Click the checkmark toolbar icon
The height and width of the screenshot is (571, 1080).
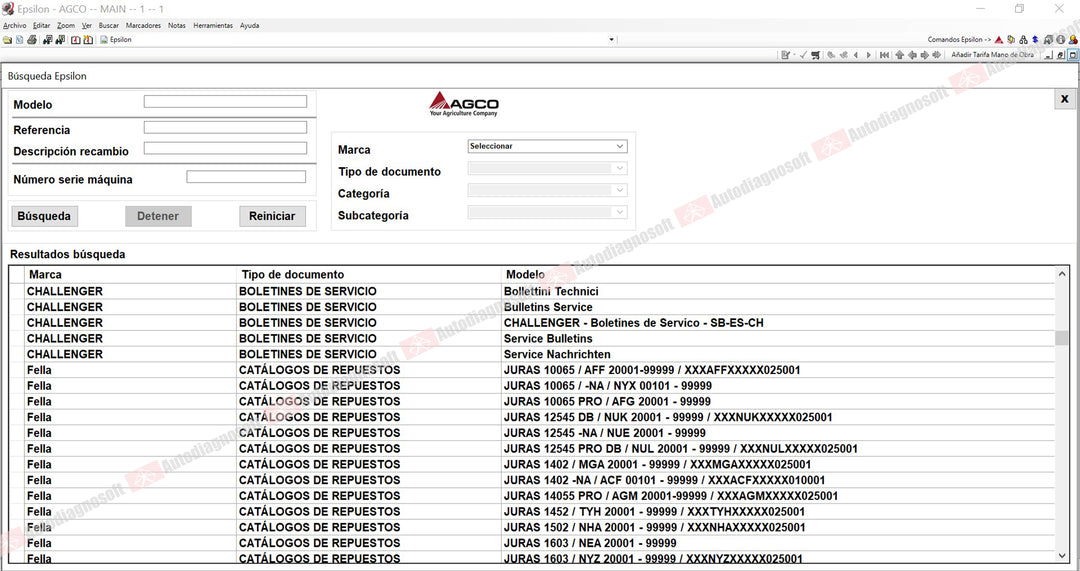[803, 55]
